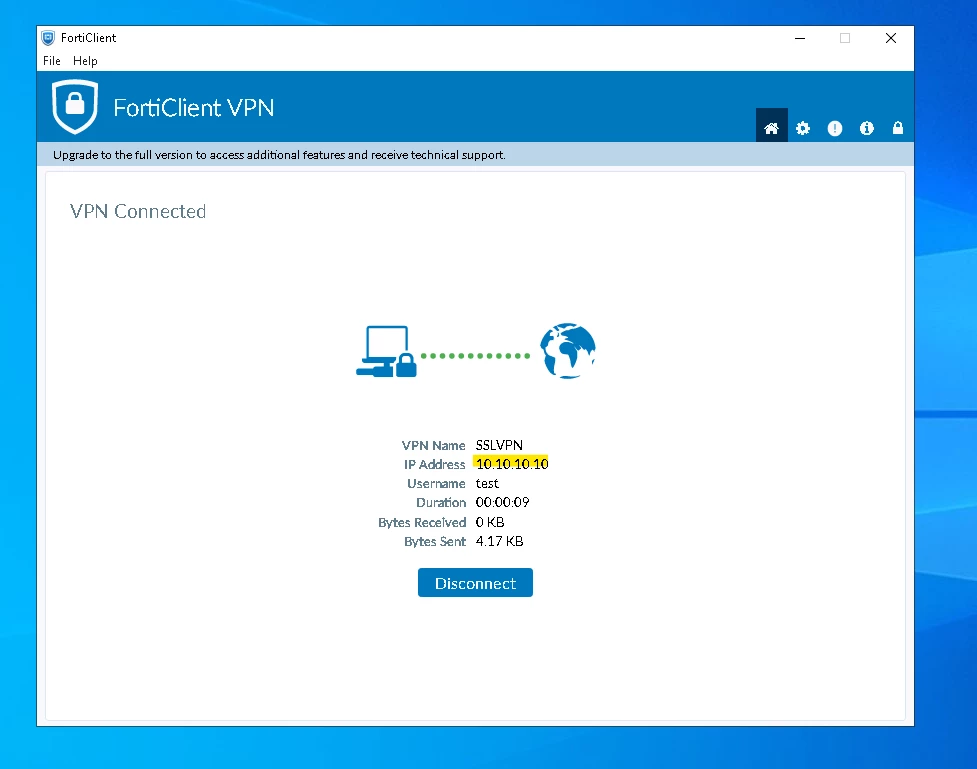Click the globe connection graphic
This screenshot has width=977, height=769.
pos(568,351)
